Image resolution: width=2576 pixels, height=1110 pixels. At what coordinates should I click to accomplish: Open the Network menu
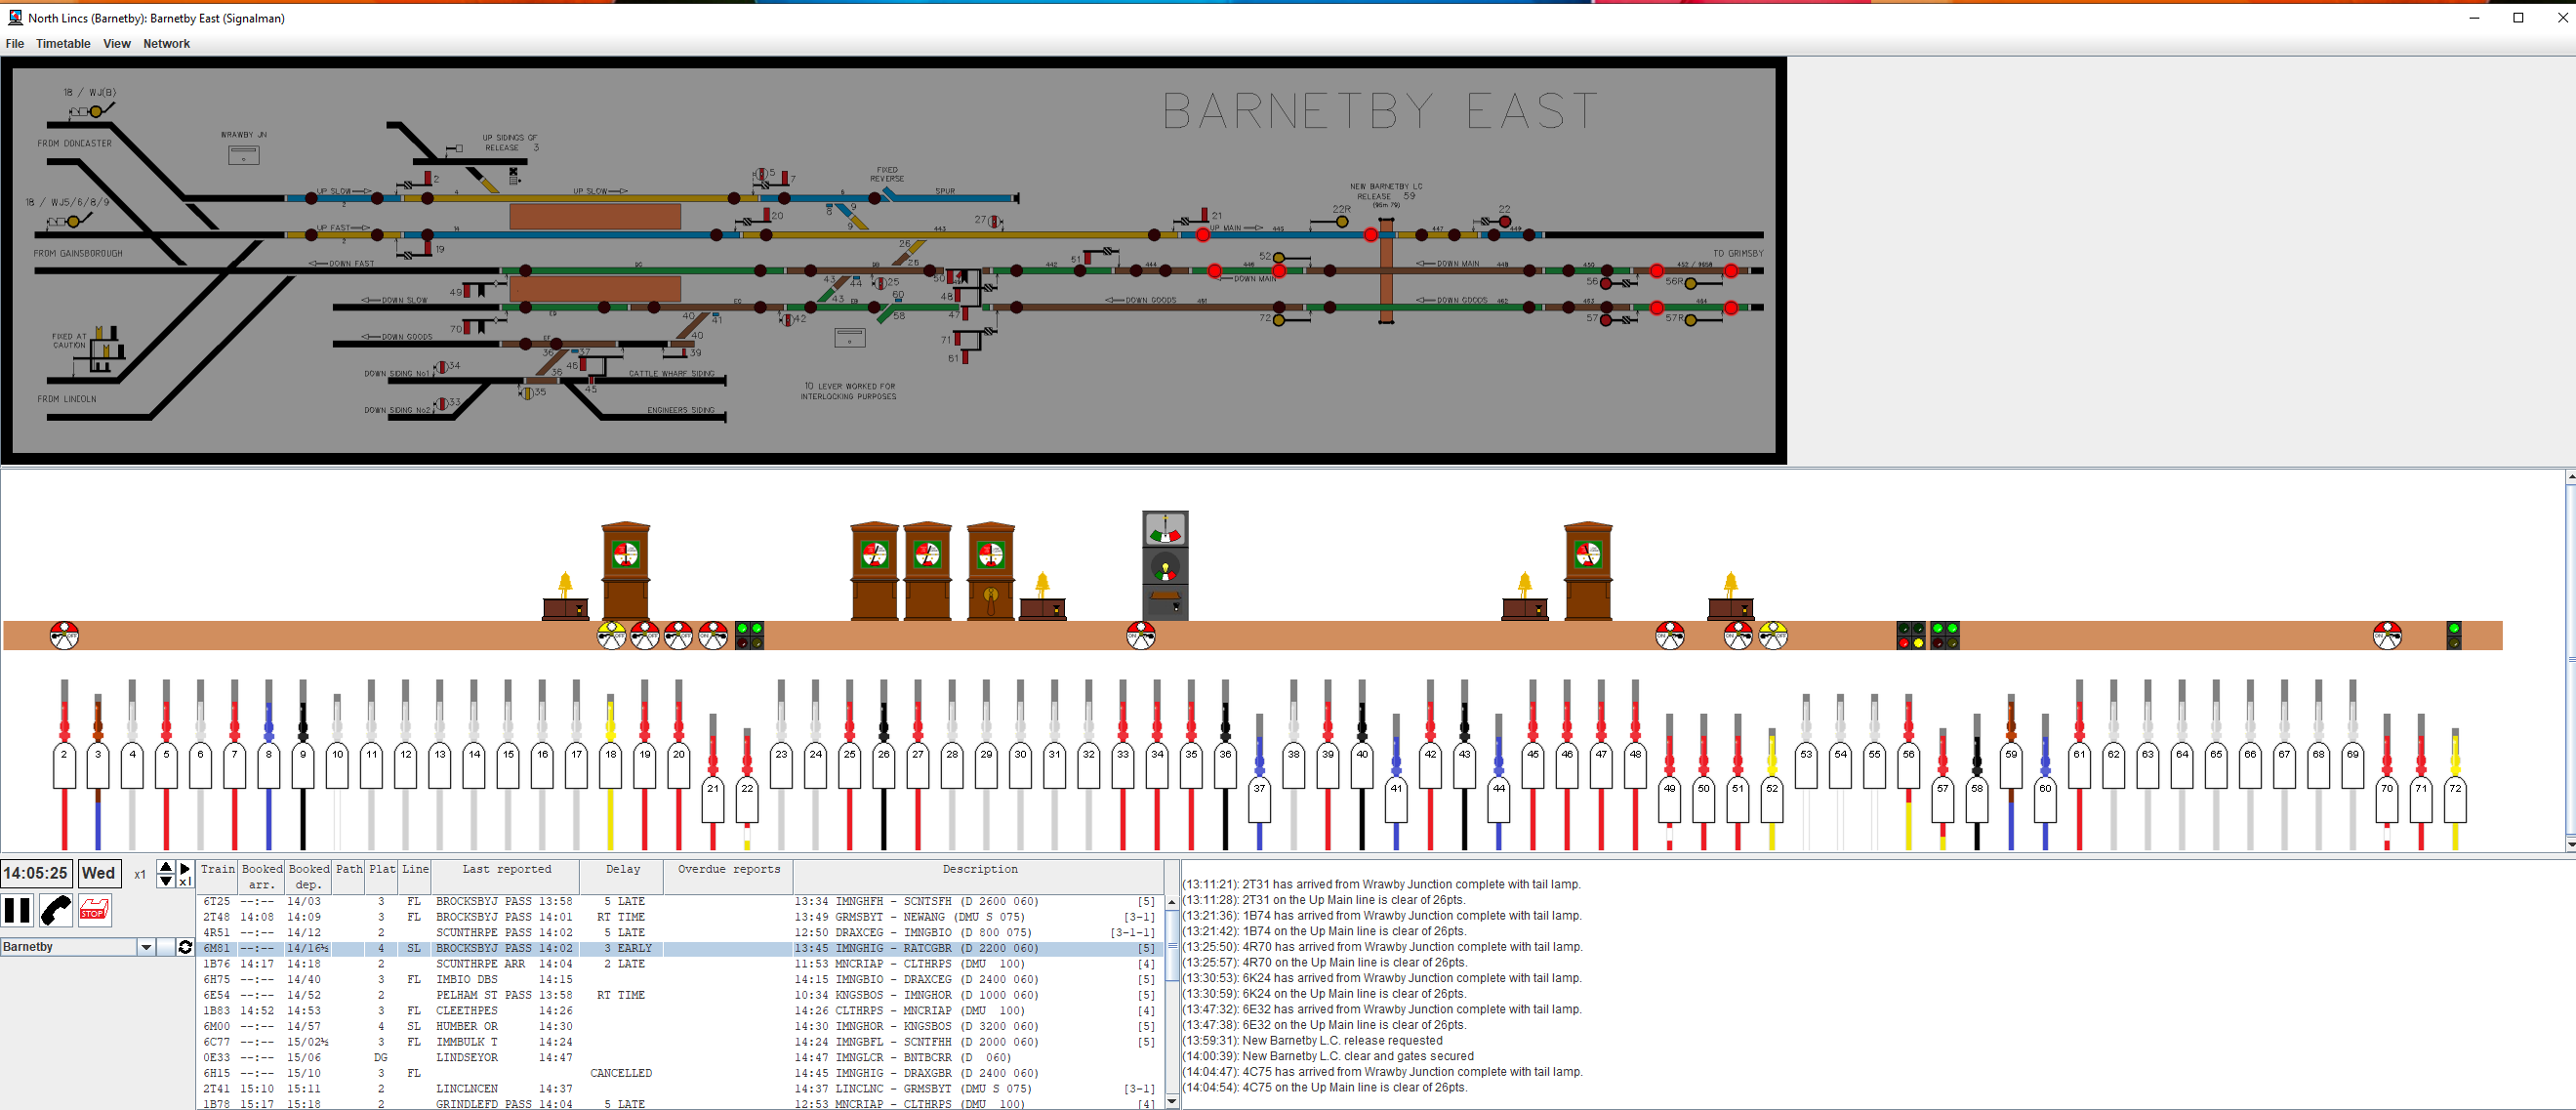(x=166, y=44)
